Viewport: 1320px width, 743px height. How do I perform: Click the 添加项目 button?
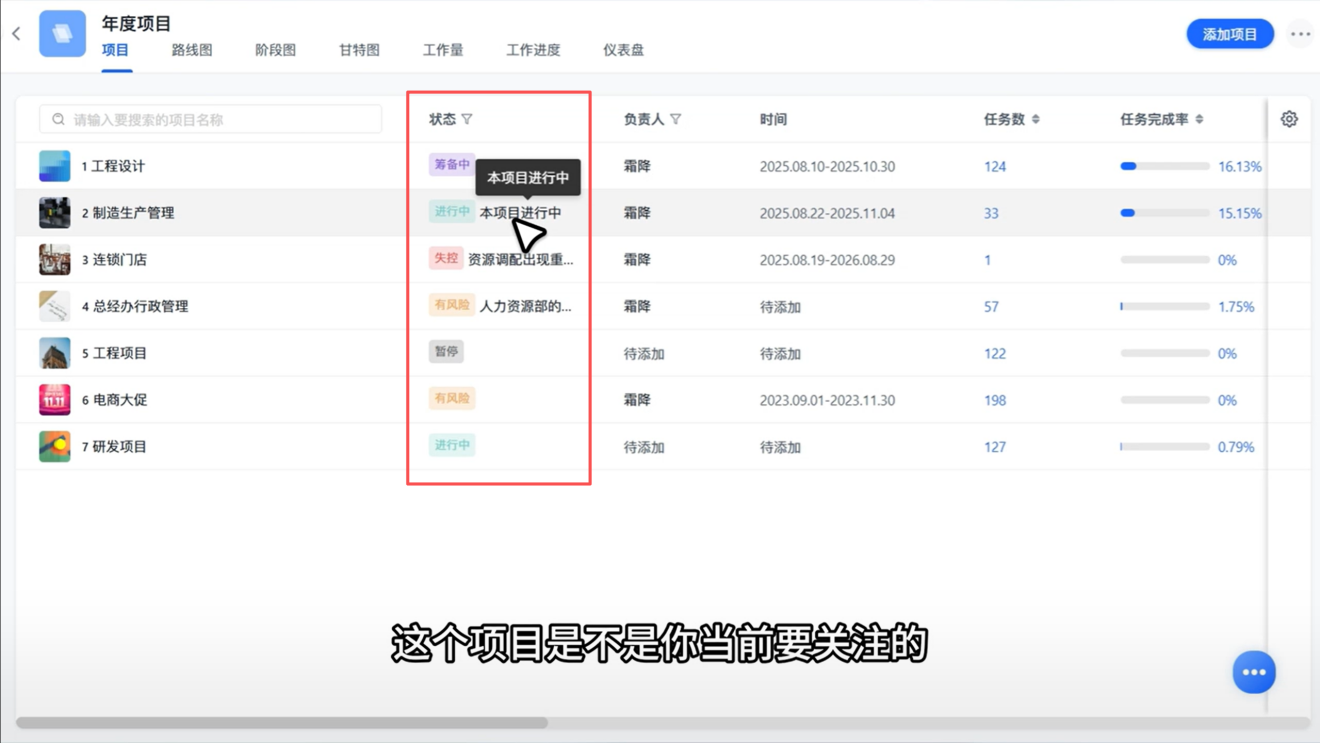[x=1230, y=34]
